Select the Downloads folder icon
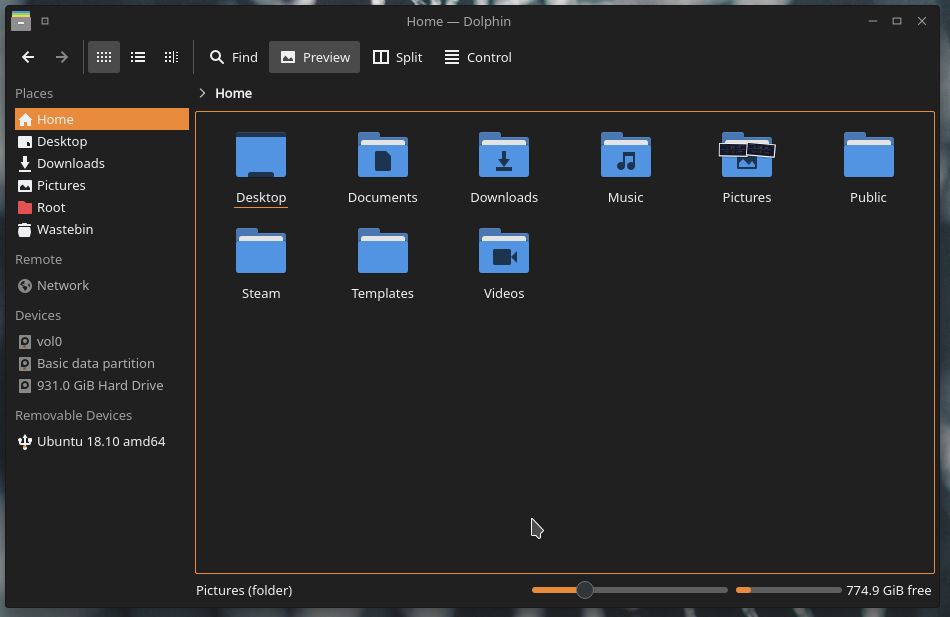 (504, 155)
